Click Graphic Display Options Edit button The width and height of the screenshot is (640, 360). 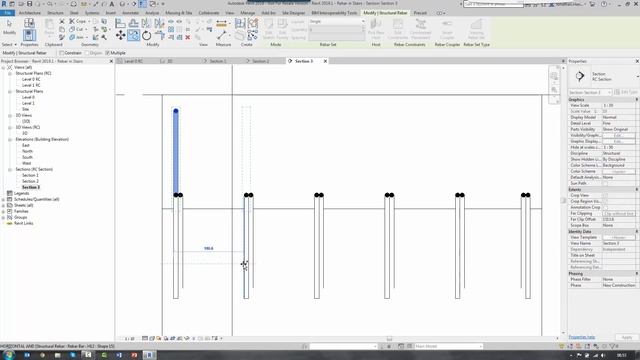pos(619,142)
